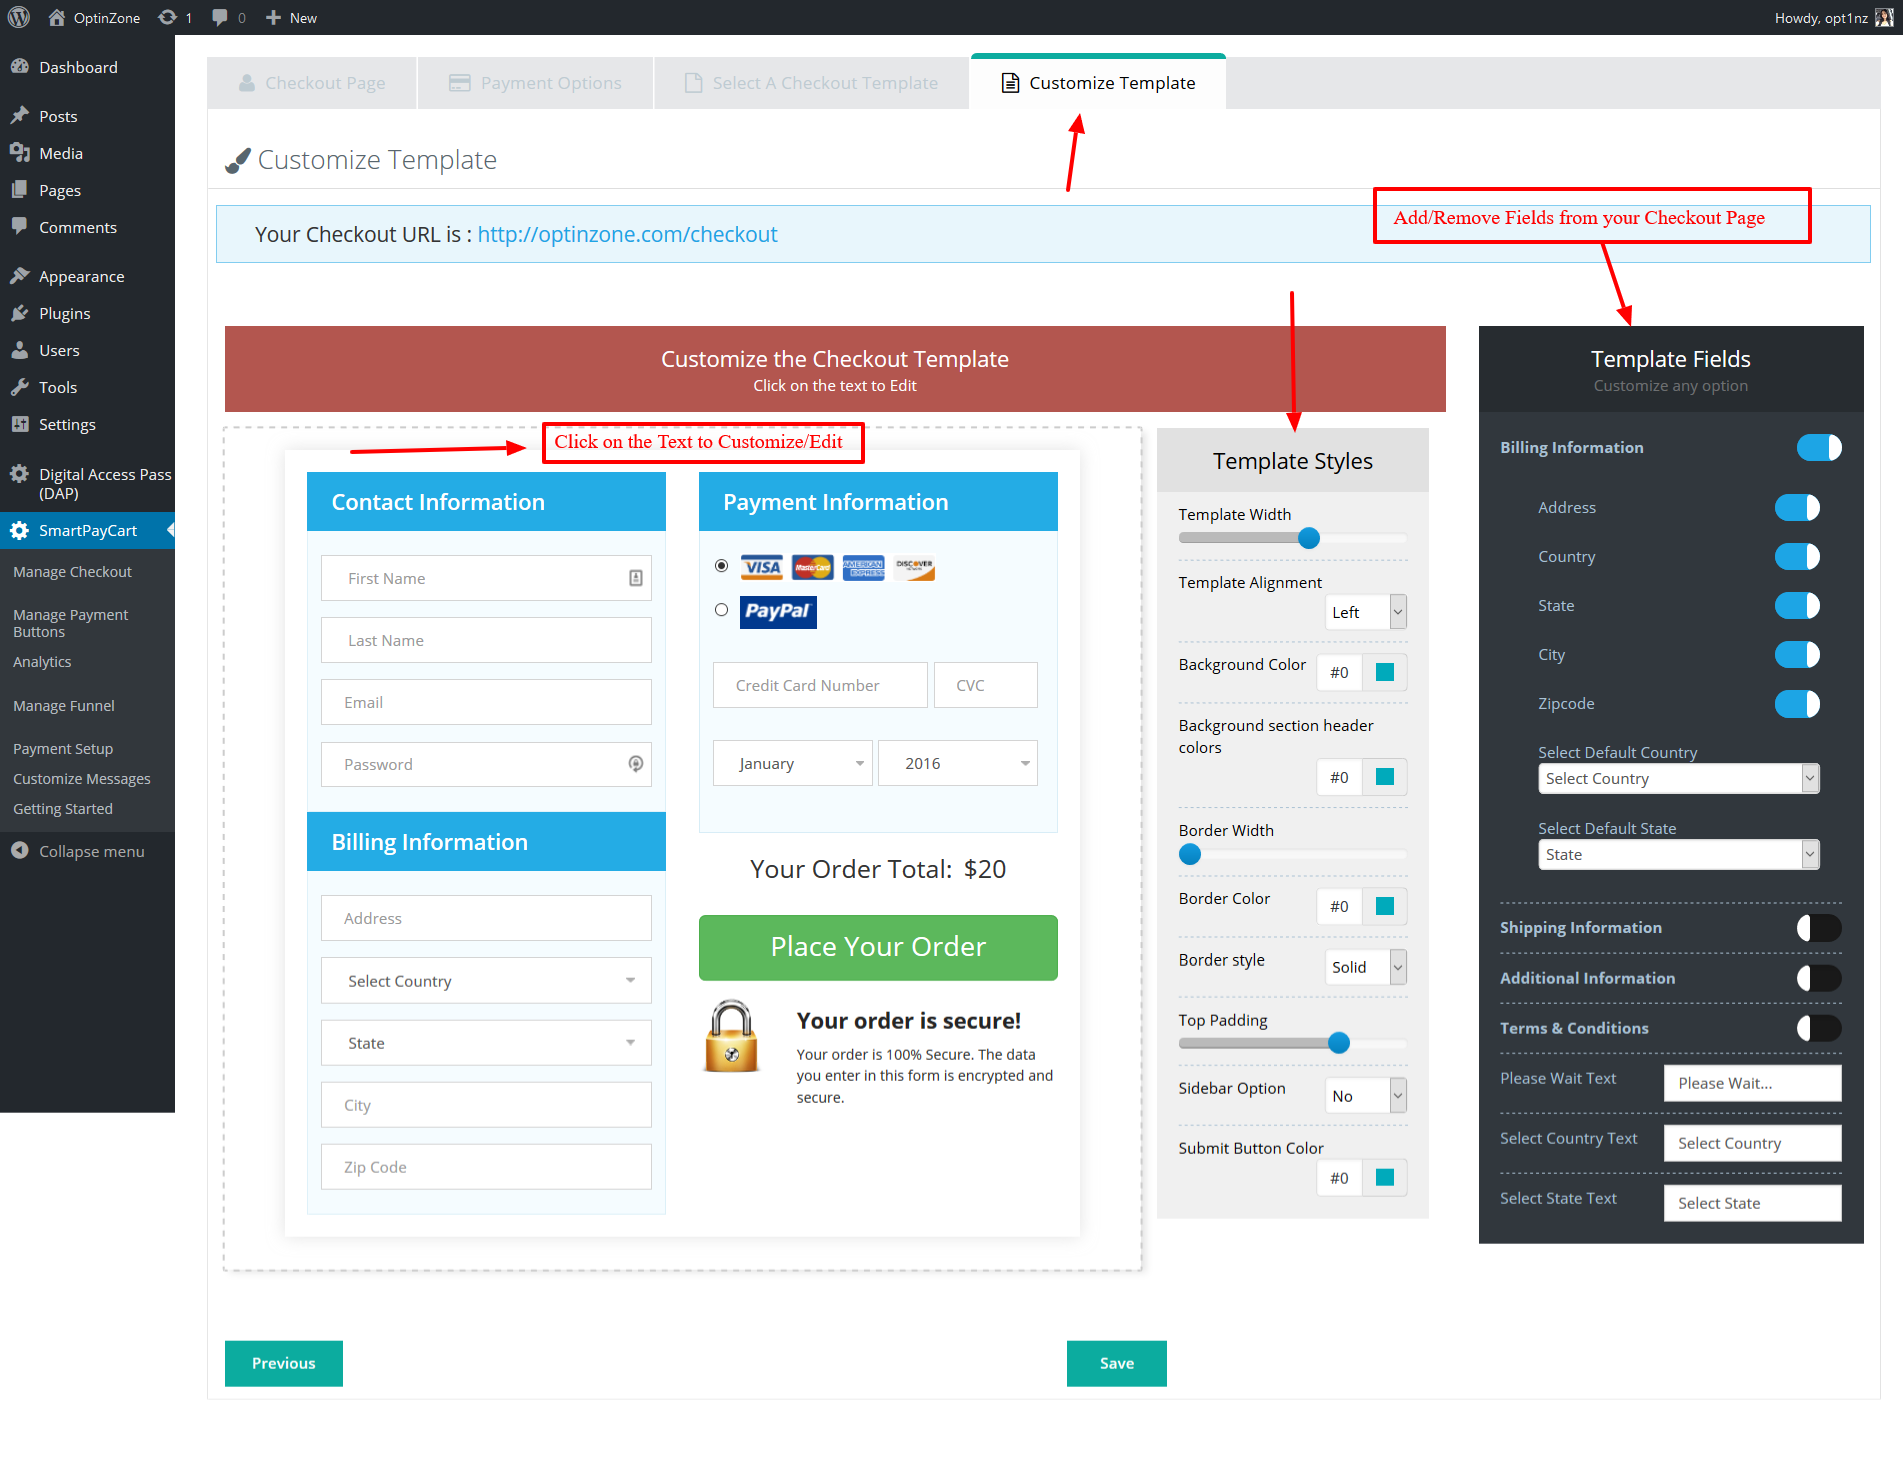Select the PayPal radio button
Image resolution: width=1903 pixels, height=1474 pixels.
[721, 610]
